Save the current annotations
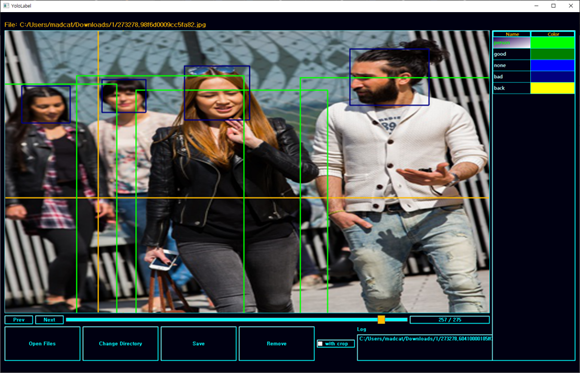This screenshot has width=580, height=373. pos(199,343)
